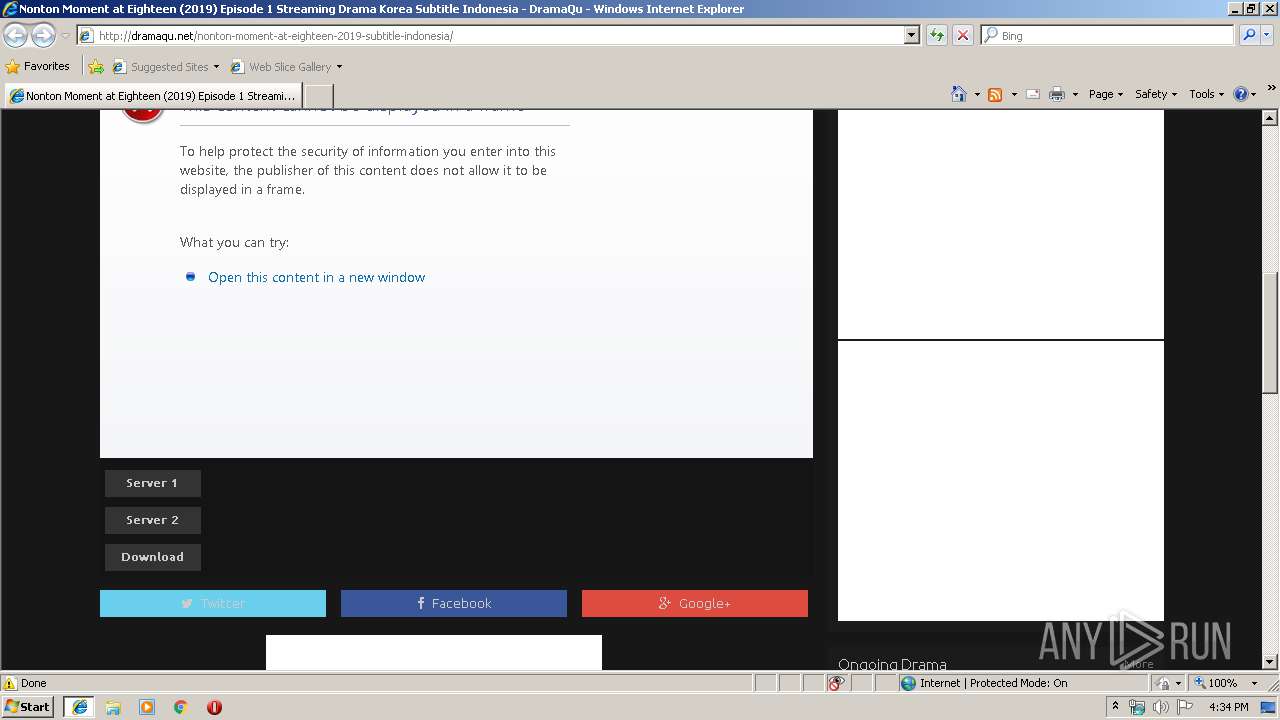
Task: Open the Favorites star button
Action: click(x=38, y=67)
